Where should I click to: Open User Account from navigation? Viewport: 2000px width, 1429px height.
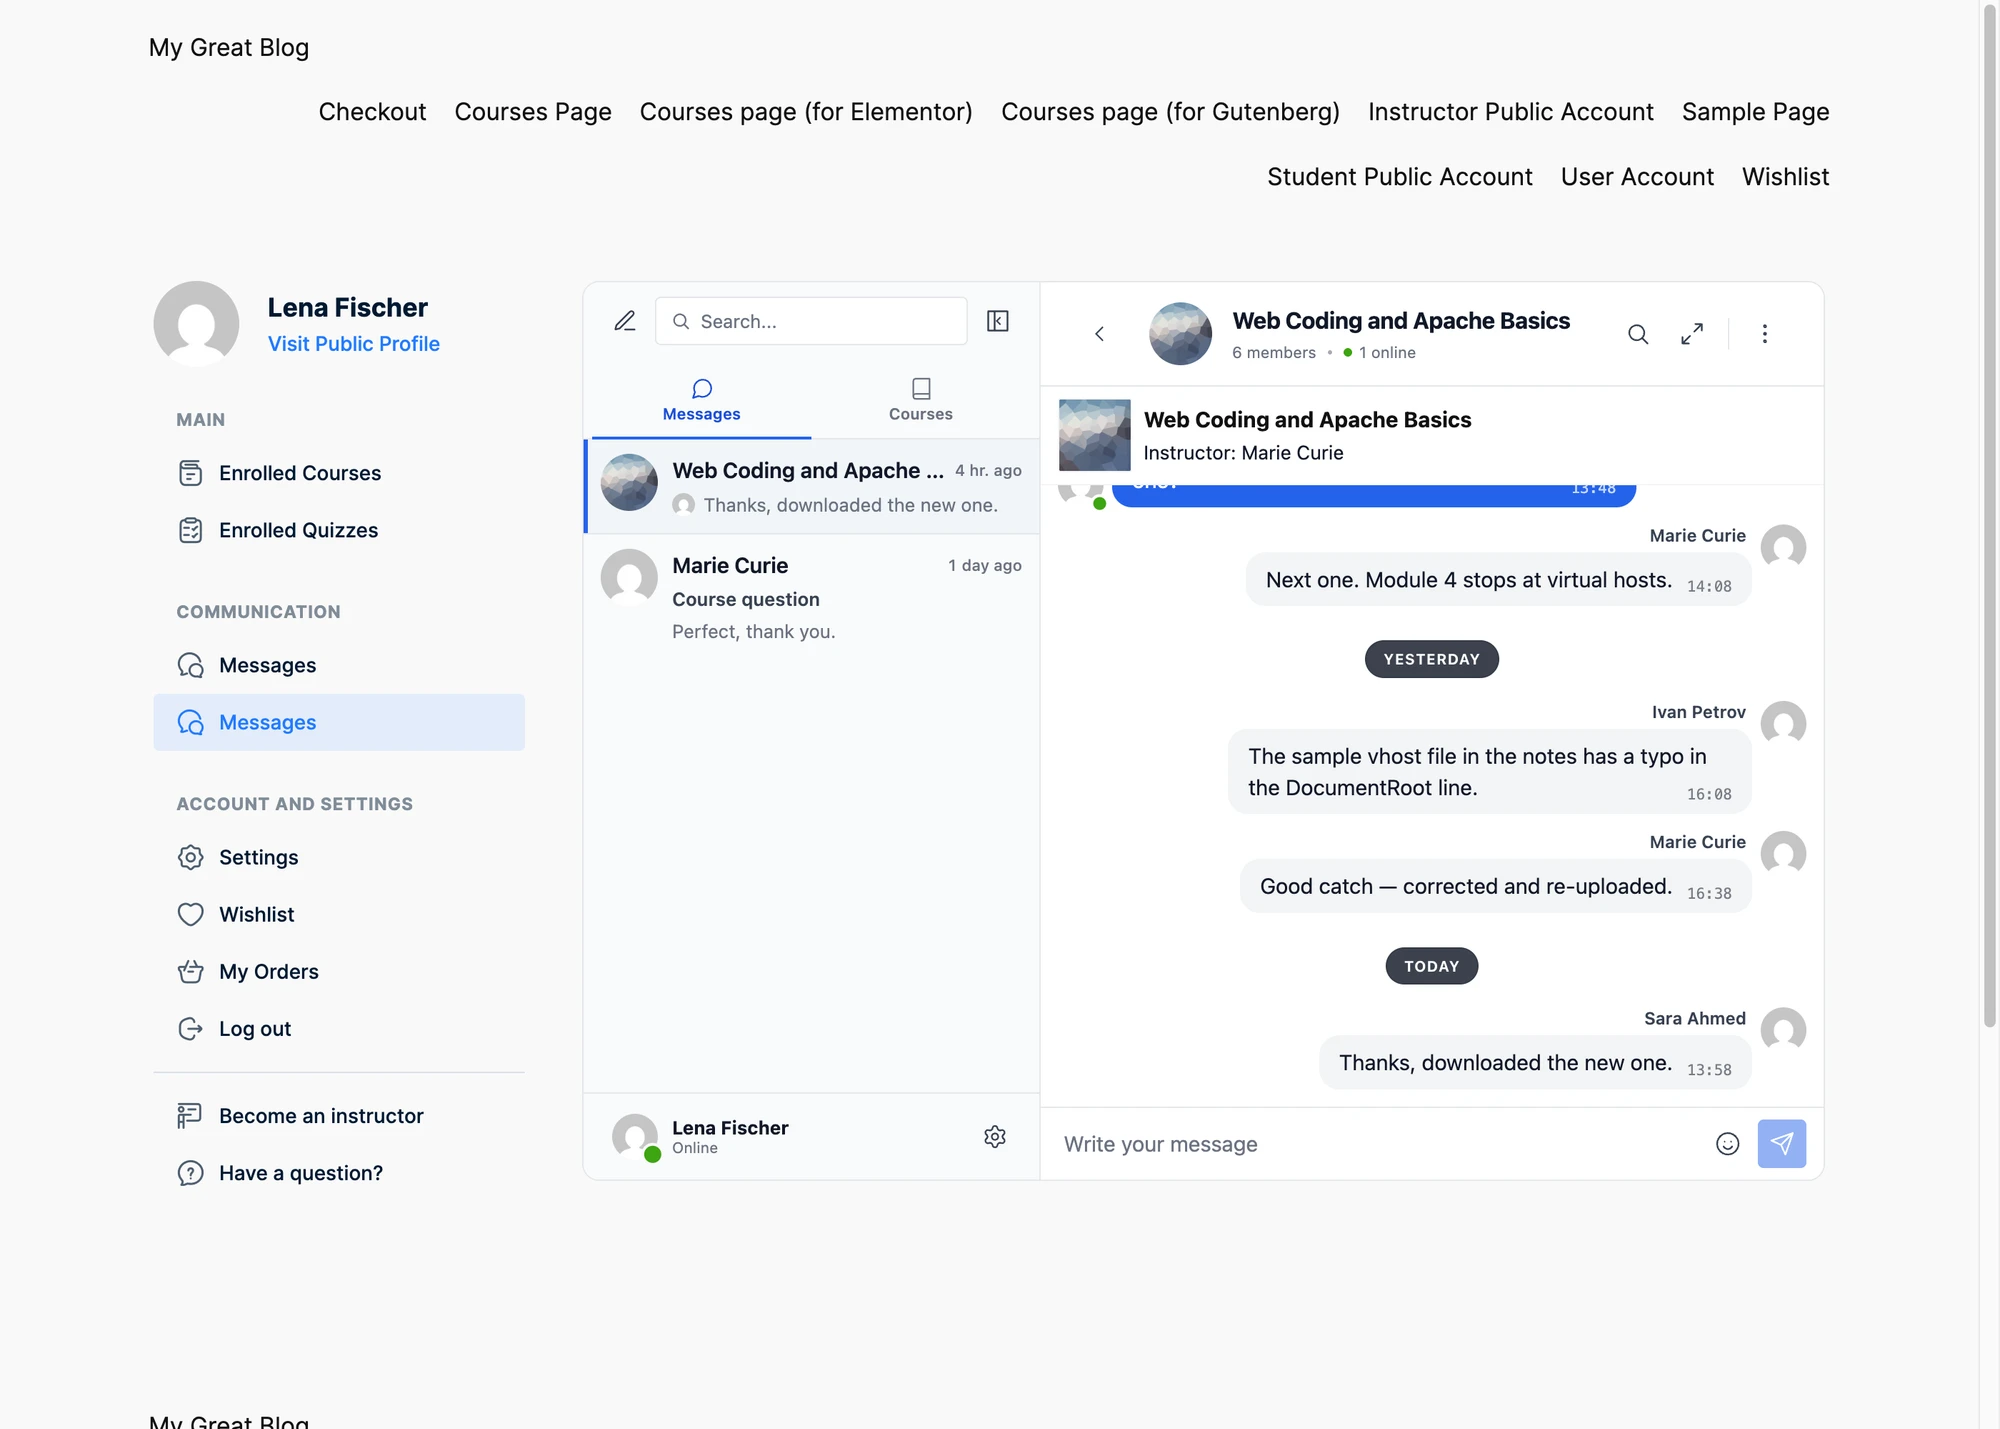(1637, 177)
